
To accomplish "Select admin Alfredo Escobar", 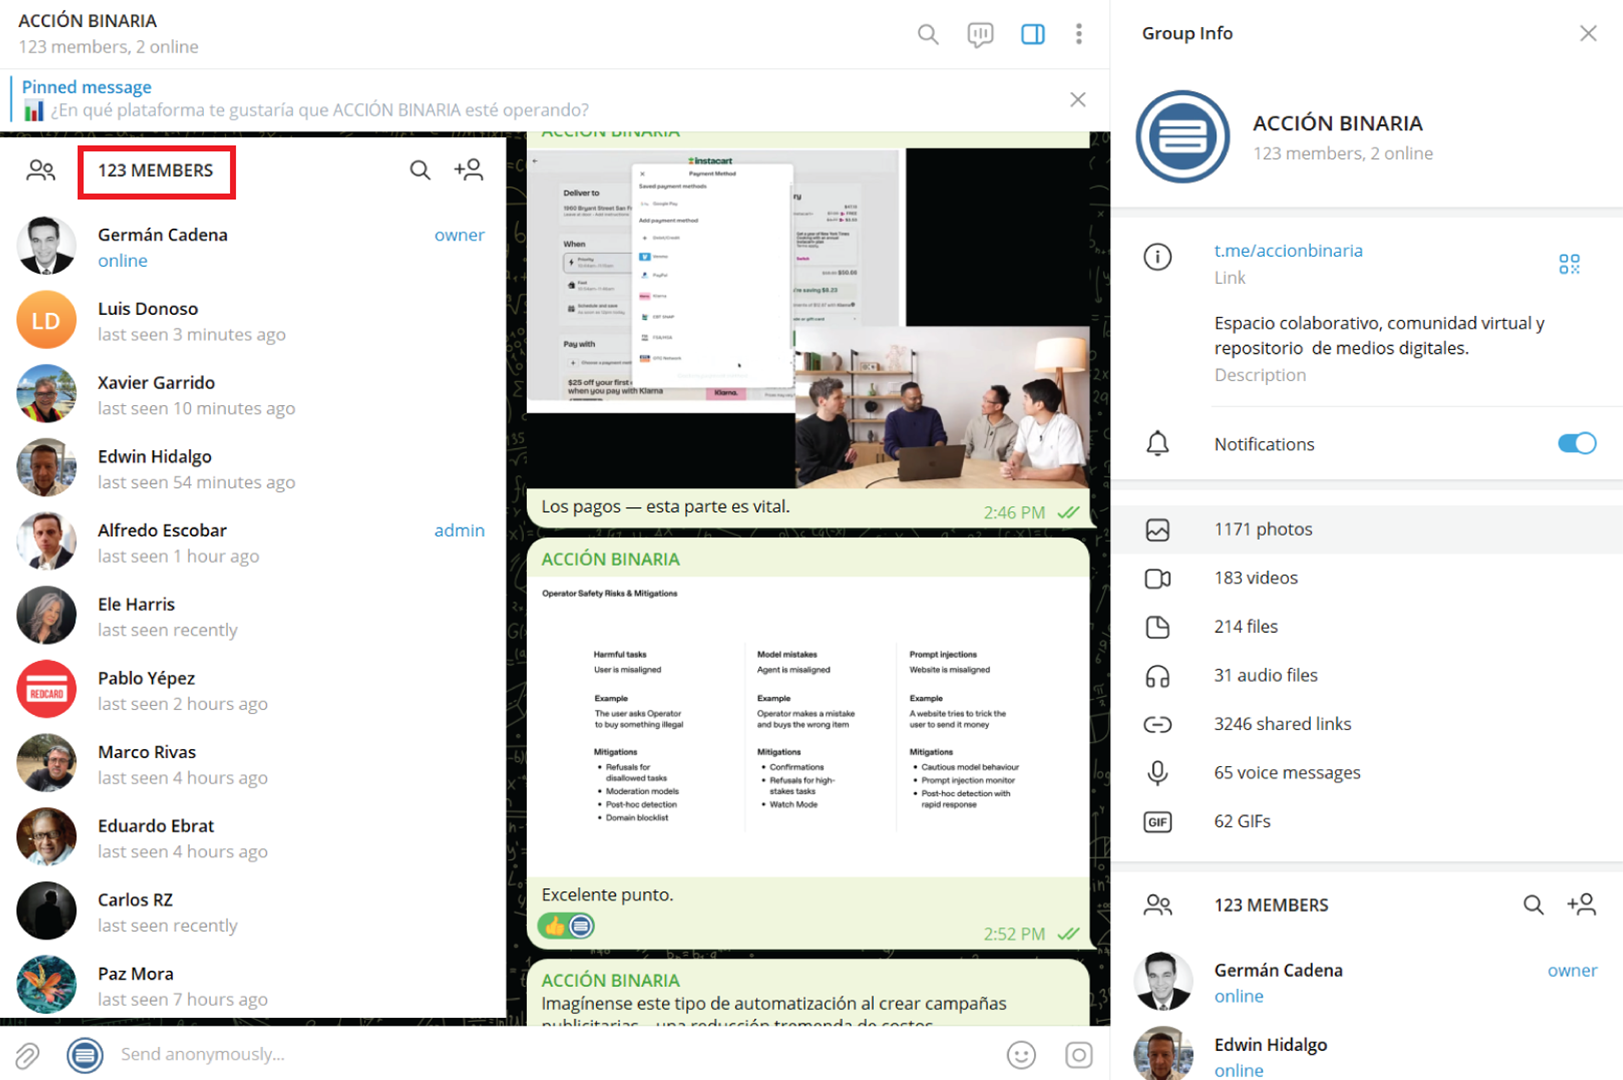I will tap(251, 542).
